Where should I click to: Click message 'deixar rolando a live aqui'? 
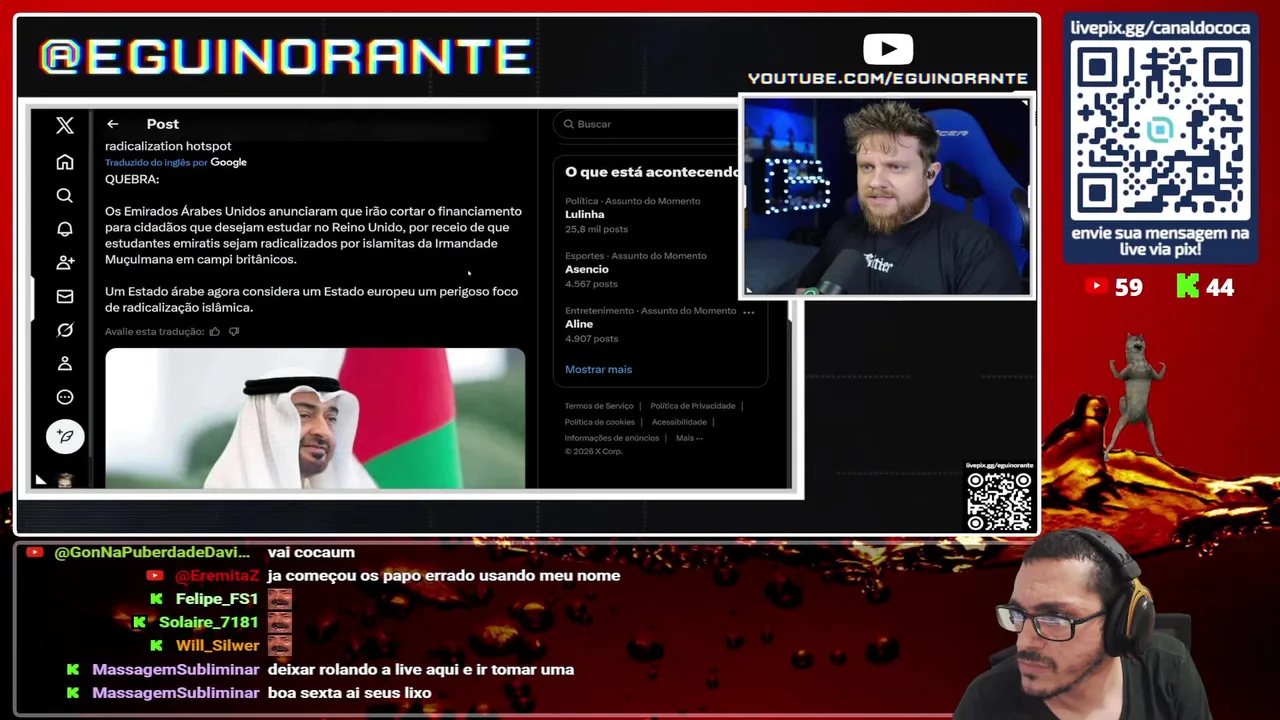coord(421,669)
